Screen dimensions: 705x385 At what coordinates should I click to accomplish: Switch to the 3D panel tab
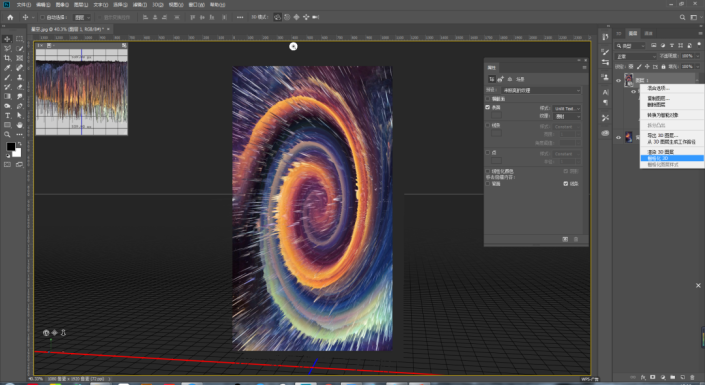click(x=619, y=33)
